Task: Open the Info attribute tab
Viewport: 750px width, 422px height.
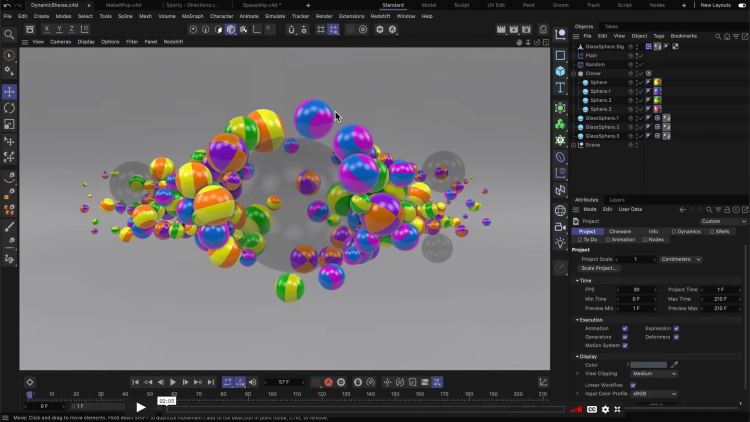Action: pyautogui.click(x=653, y=232)
